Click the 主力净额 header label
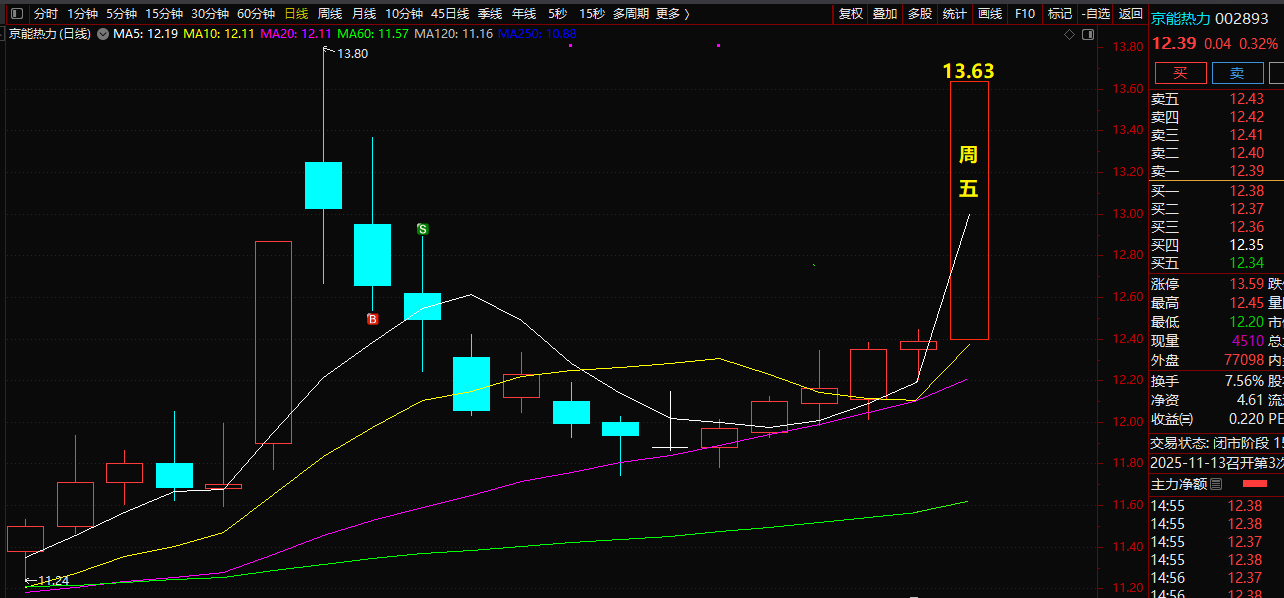This screenshot has width=1284, height=598. tap(1179, 484)
